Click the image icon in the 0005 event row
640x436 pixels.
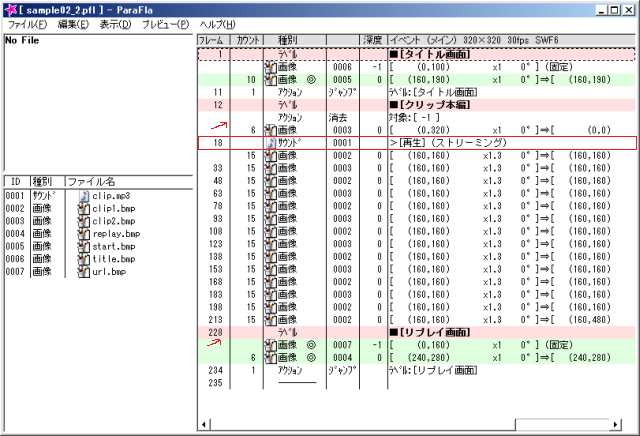tap(271, 80)
